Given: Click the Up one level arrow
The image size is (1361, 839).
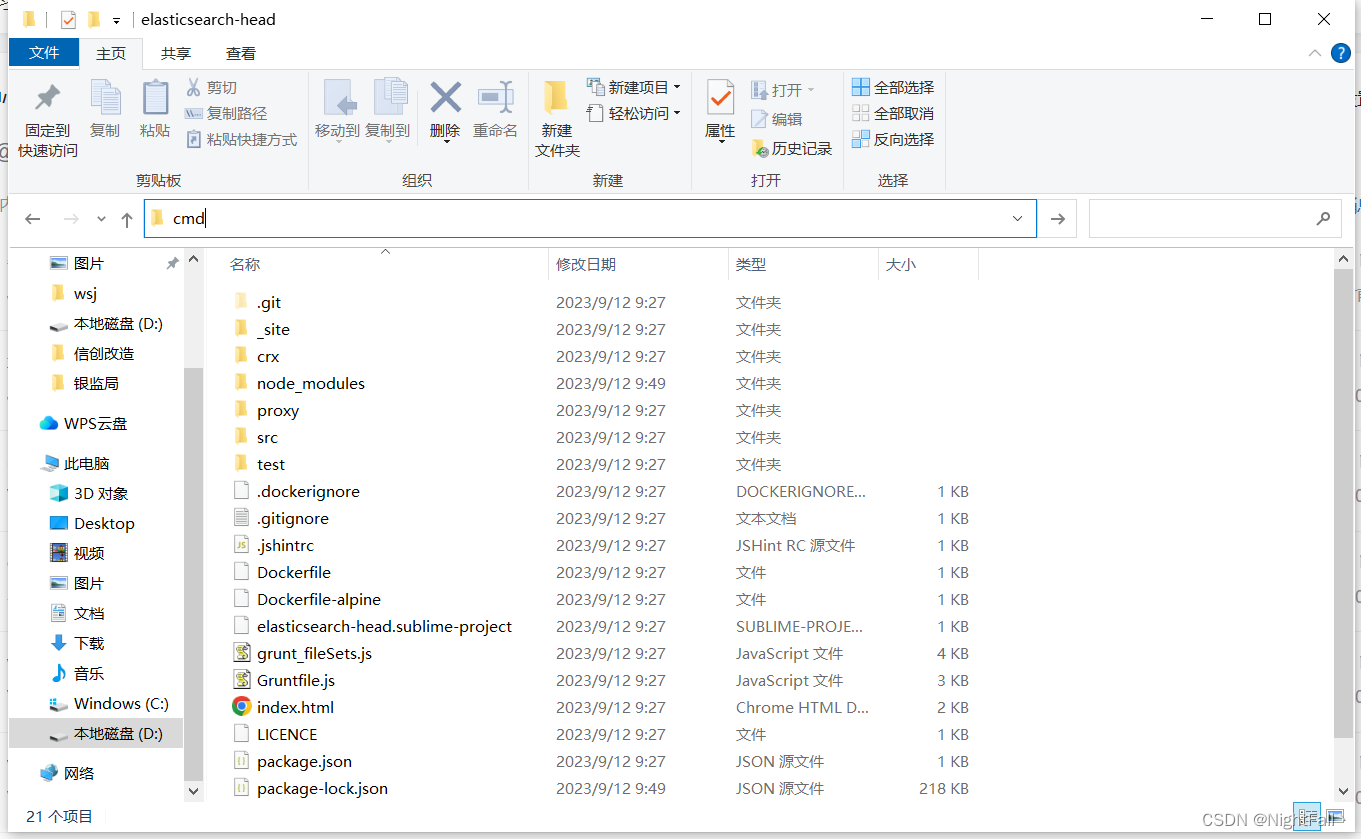Looking at the screenshot, I should pyautogui.click(x=127, y=219).
